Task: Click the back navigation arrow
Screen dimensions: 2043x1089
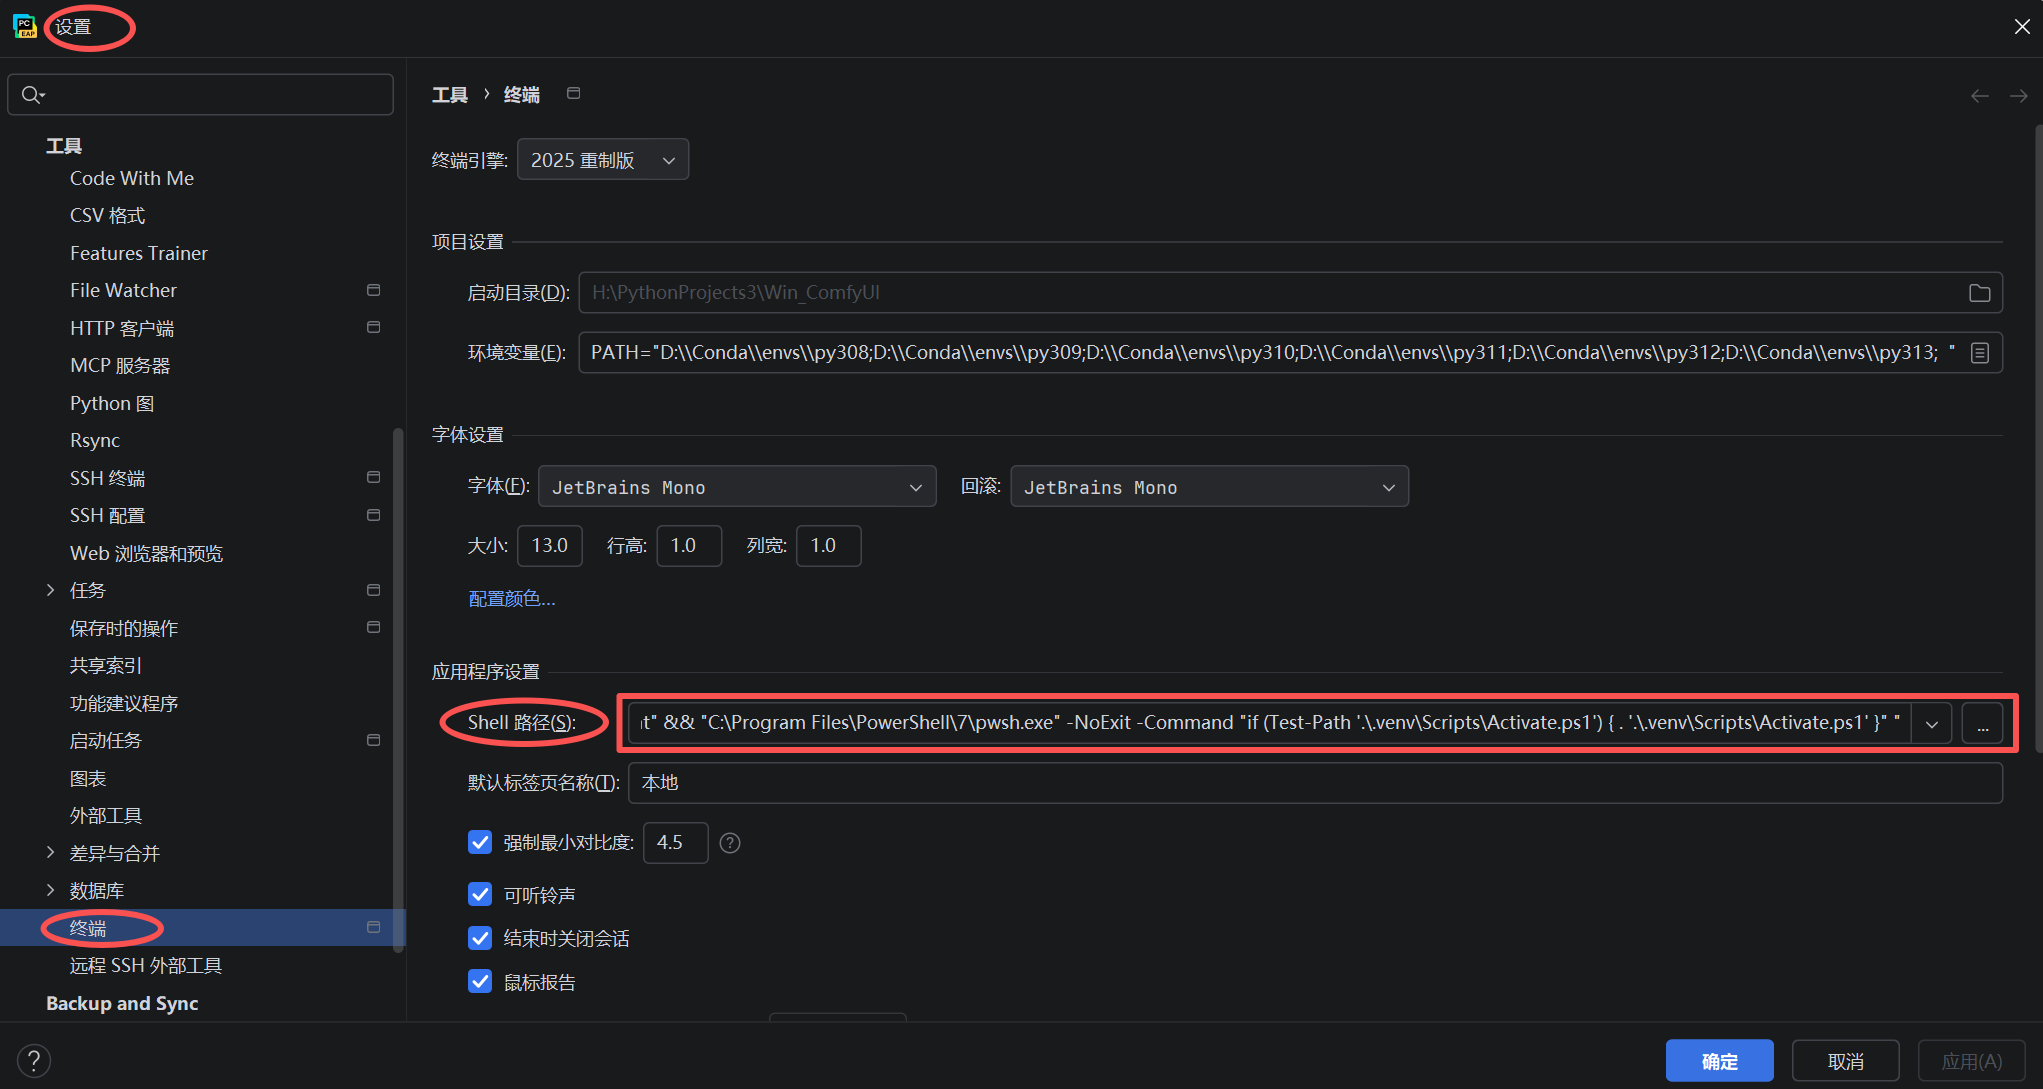Action: click(1979, 96)
